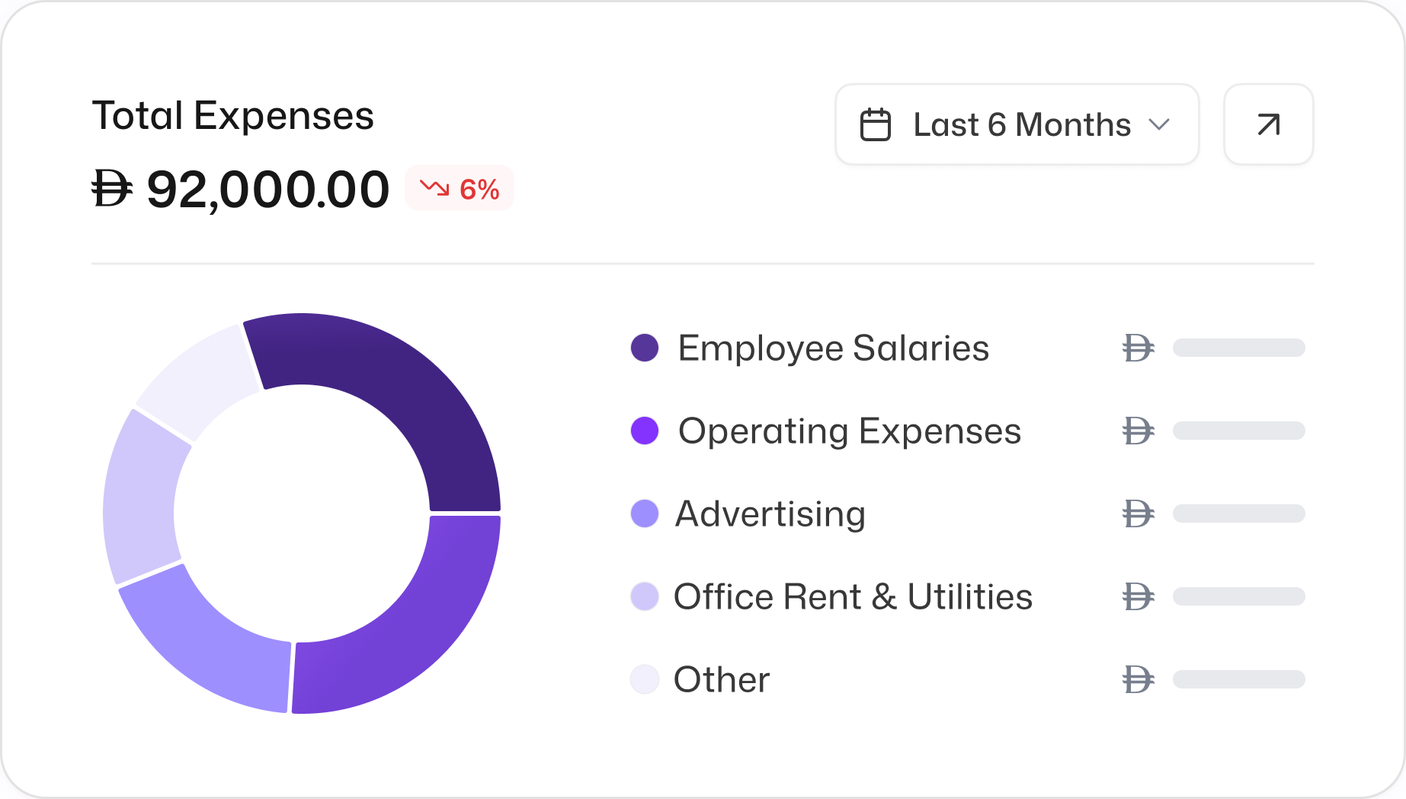The width and height of the screenshot is (1406, 799).
Task: Click the 92,000.00 total amount
Action: (x=268, y=189)
